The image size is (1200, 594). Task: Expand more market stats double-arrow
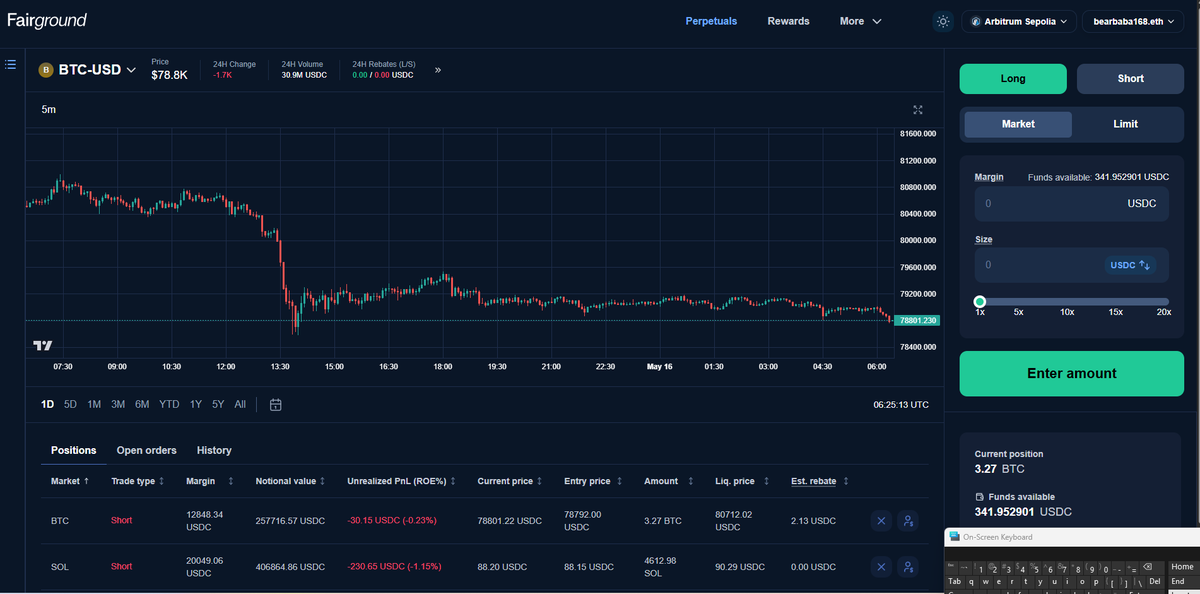point(438,69)
